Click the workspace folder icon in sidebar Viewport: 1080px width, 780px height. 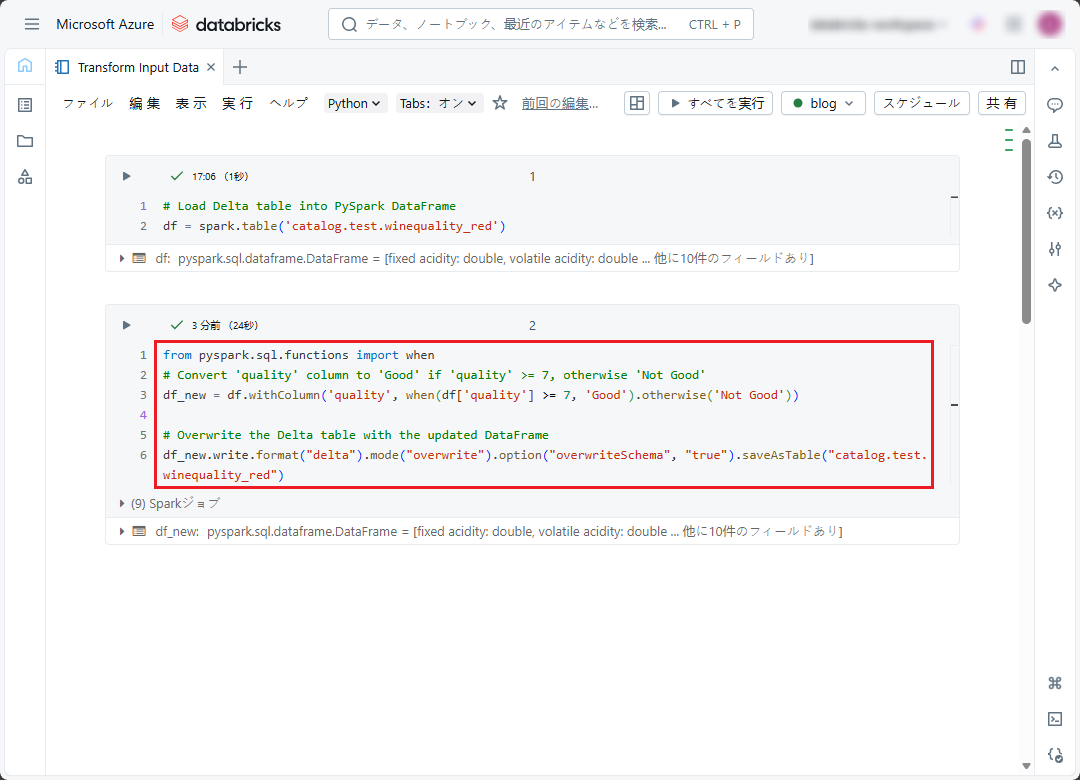click(x=25, y=141)
